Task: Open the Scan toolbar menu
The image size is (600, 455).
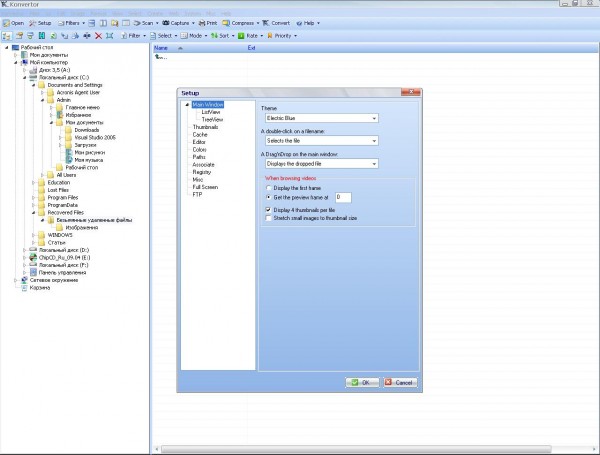Action: pyautogui.click(x=146, y=23)
